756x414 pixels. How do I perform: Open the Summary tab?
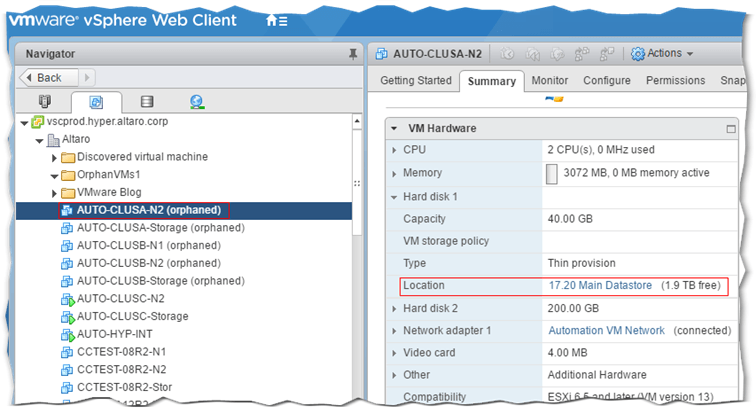491,81
